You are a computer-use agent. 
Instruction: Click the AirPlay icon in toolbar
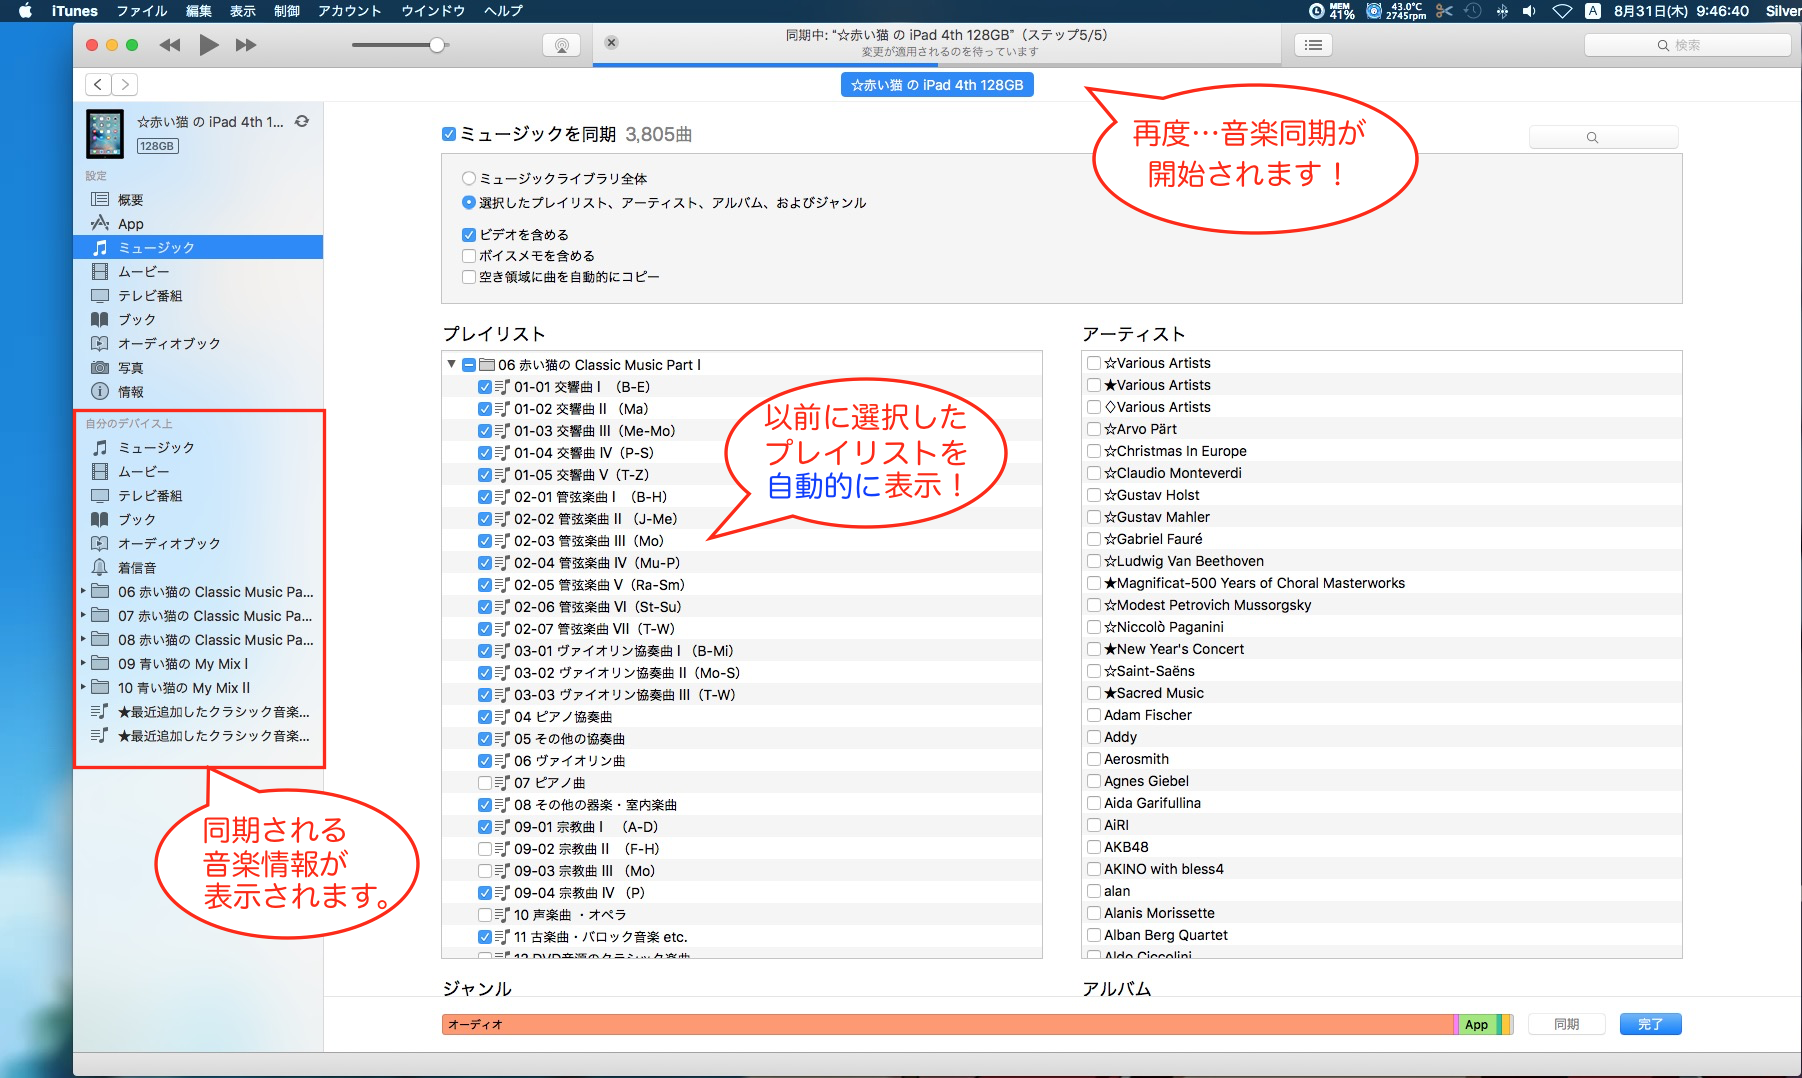point(561,45)
